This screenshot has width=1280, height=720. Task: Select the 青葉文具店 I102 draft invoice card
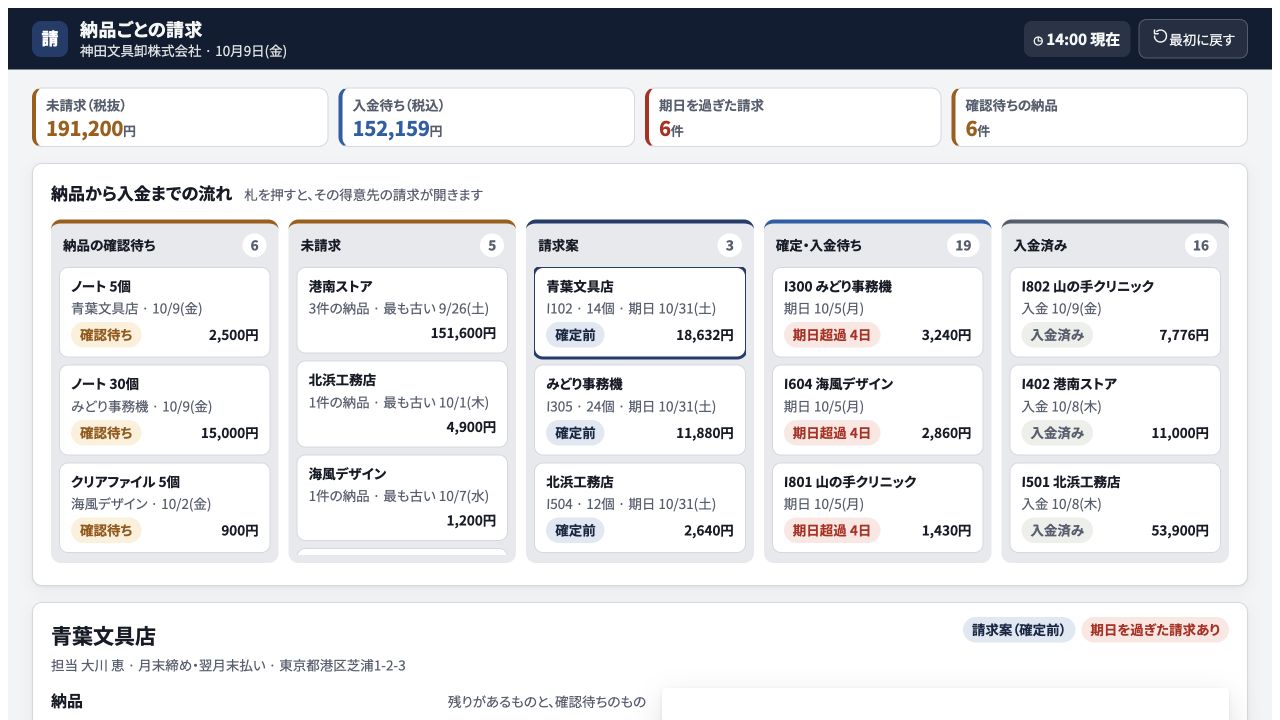point(640,312)
